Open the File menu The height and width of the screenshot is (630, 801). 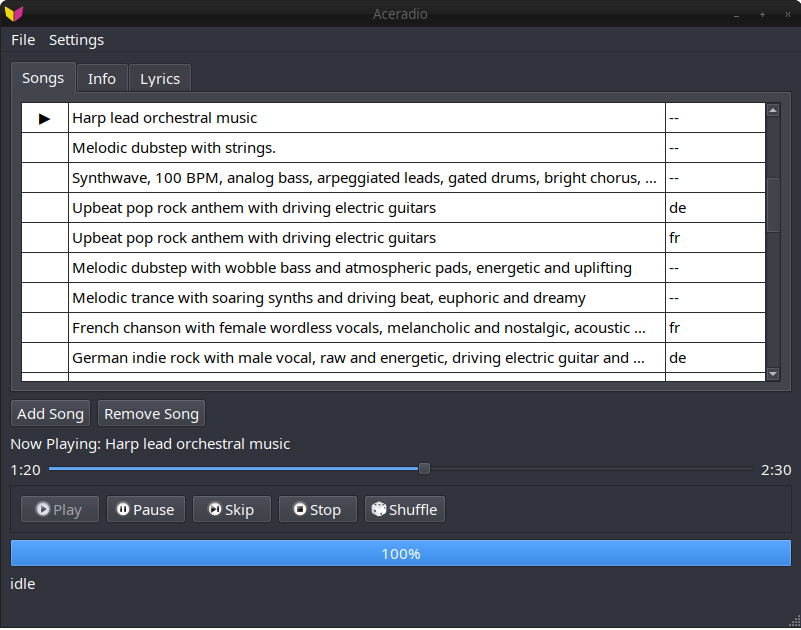(22, 40)
